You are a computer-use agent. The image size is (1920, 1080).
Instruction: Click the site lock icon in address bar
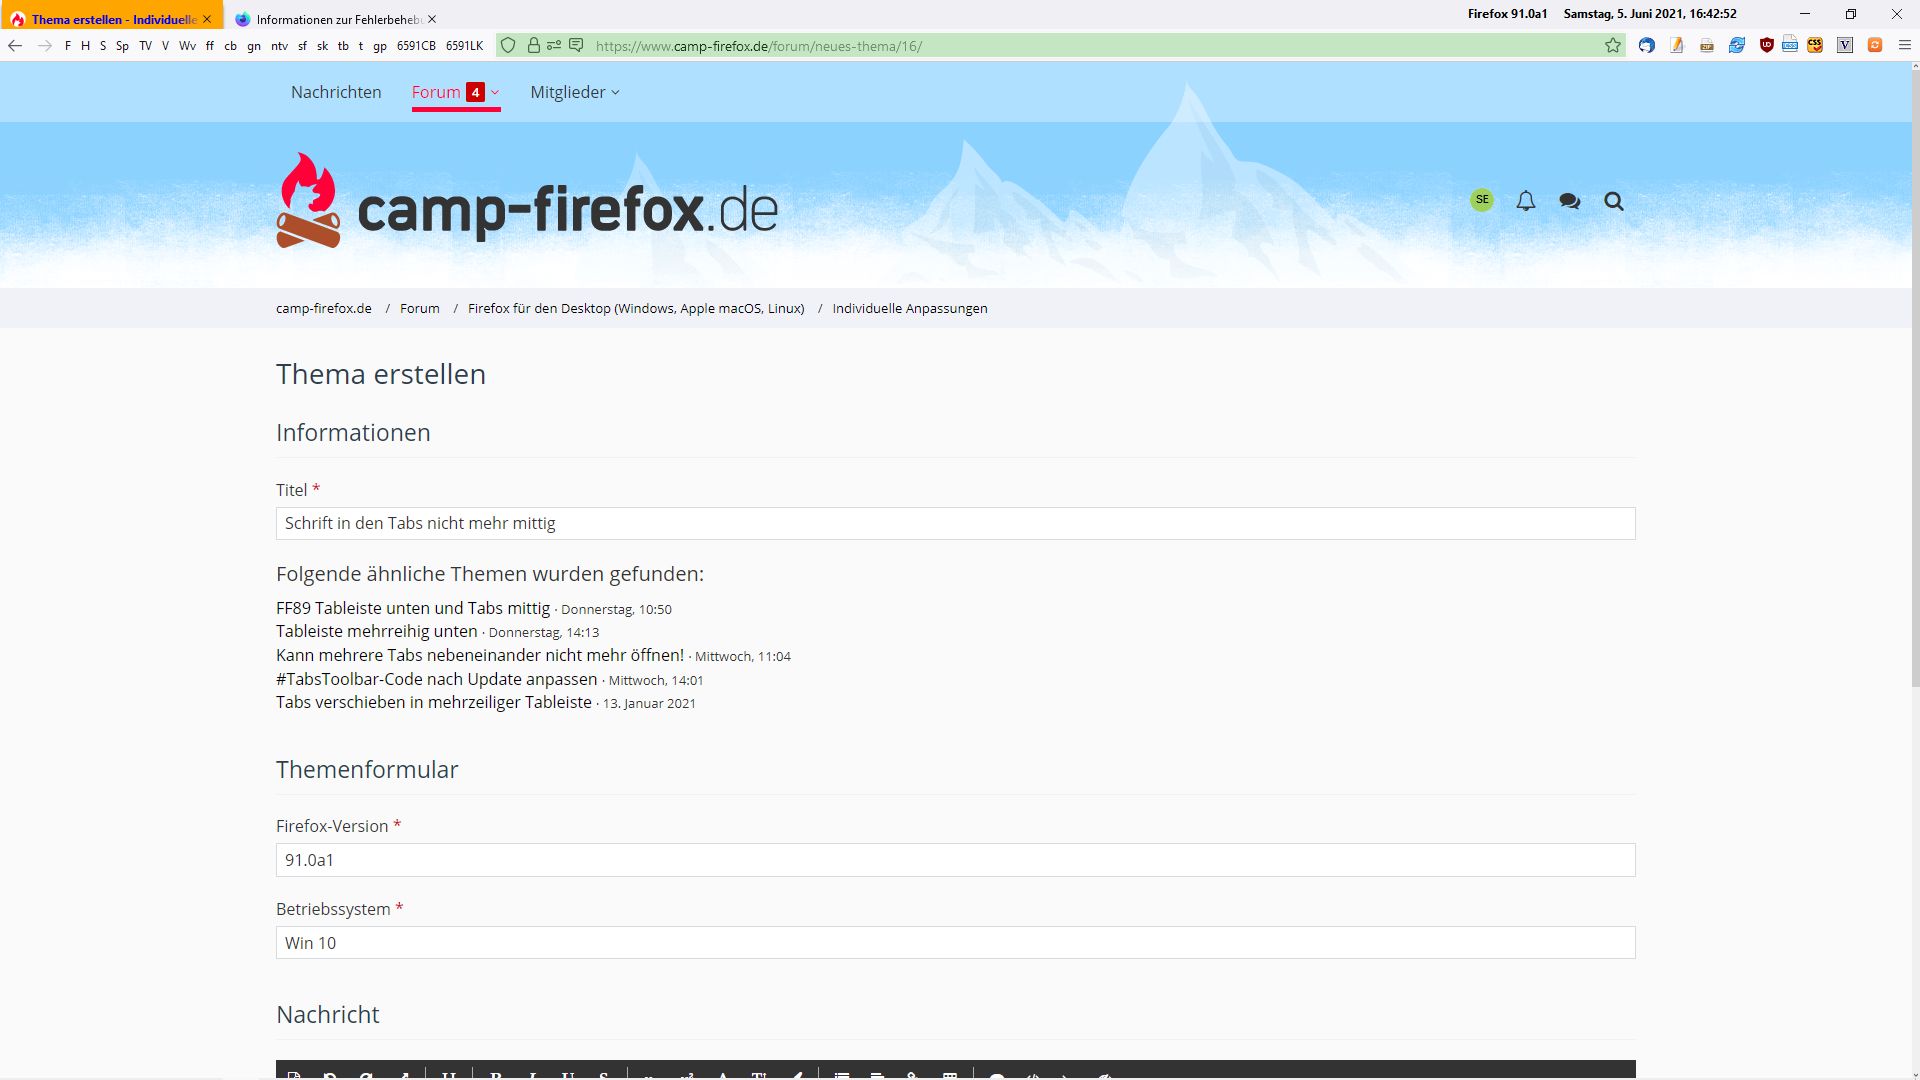tap(533, 45)
